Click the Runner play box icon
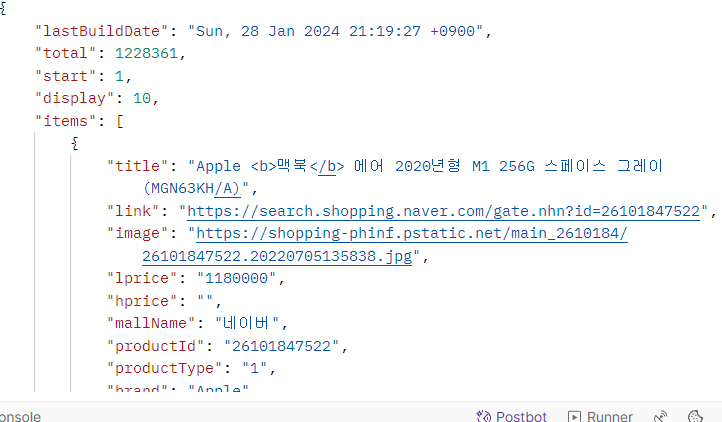This screenshot has width=722, height=422. (x=574, y=416)
